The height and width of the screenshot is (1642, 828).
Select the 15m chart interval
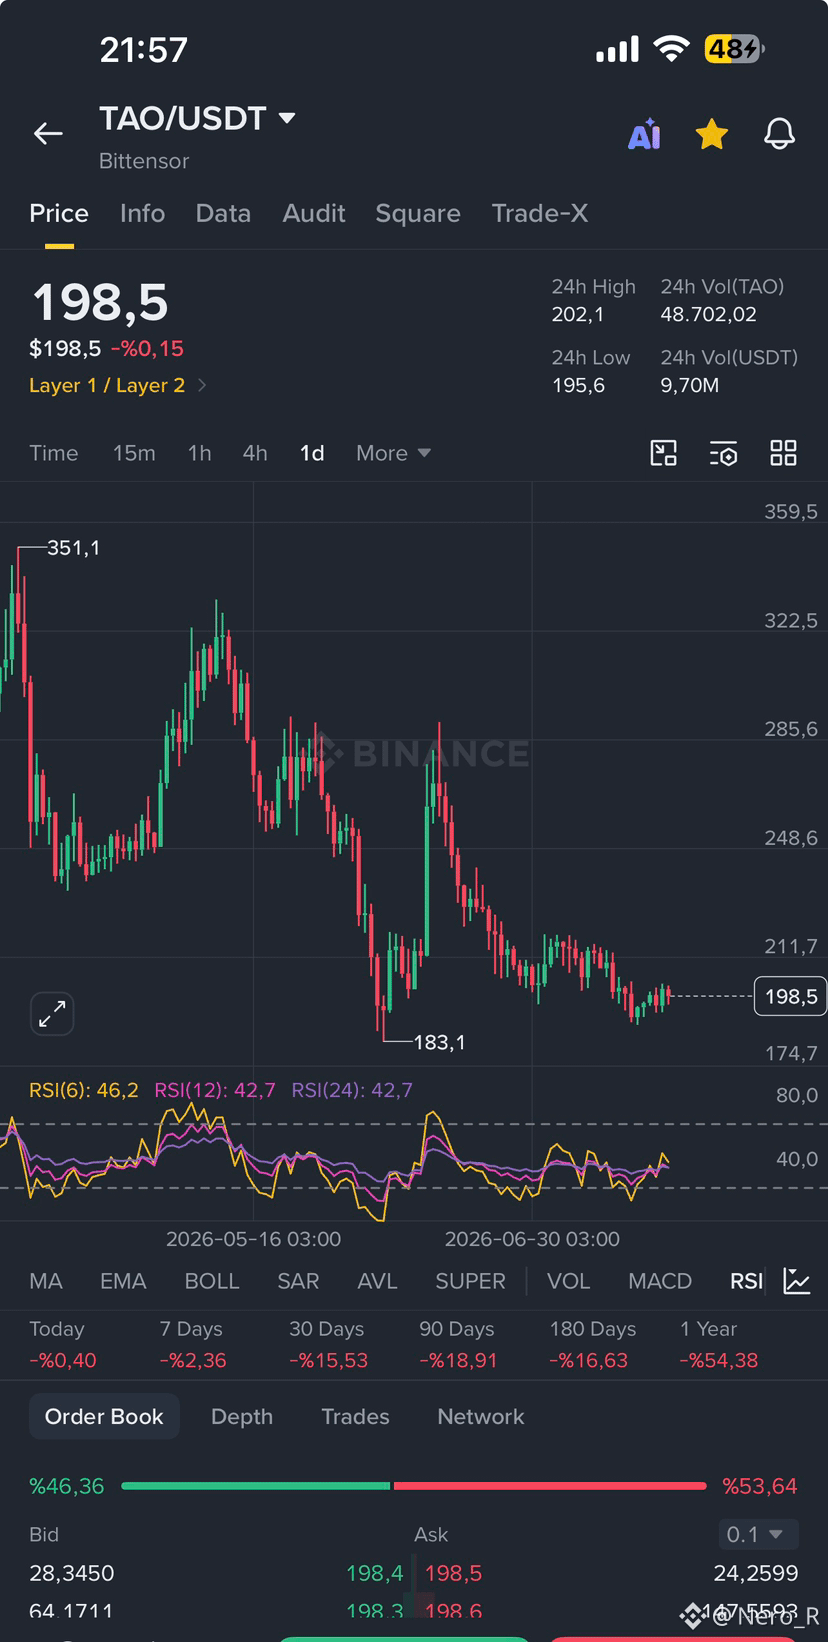point(134,453)
